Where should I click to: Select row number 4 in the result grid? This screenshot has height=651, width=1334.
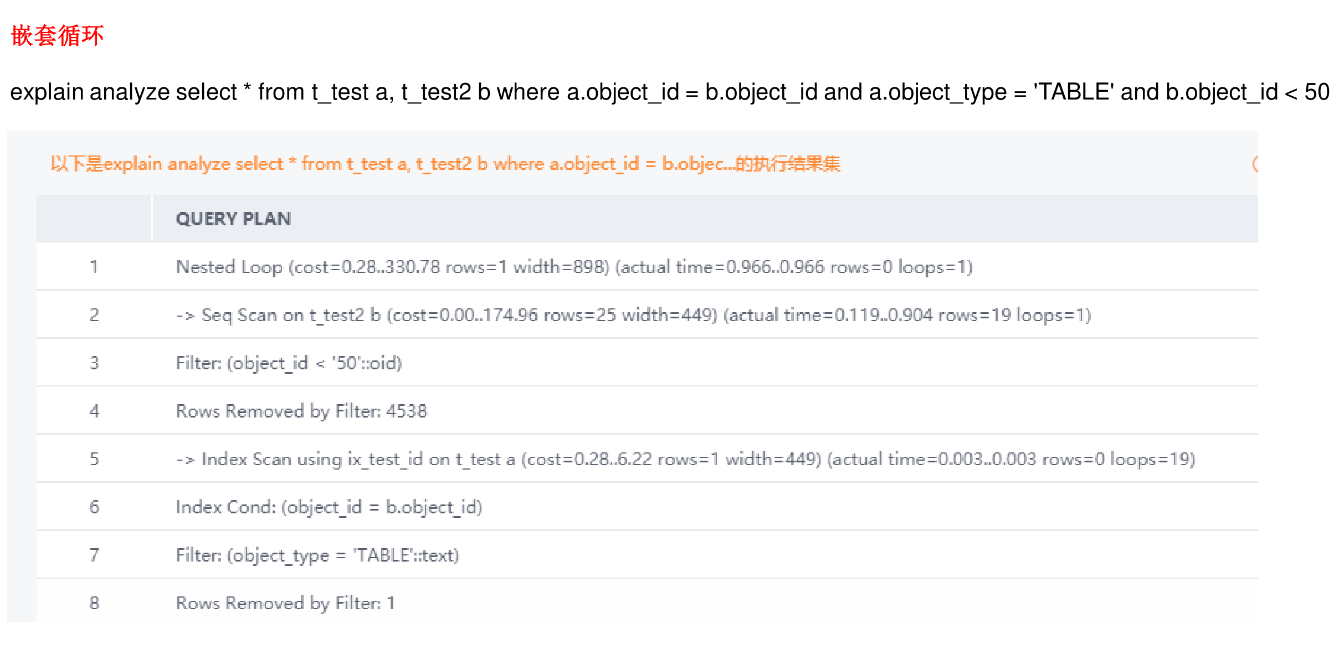[x=94, y=411]
